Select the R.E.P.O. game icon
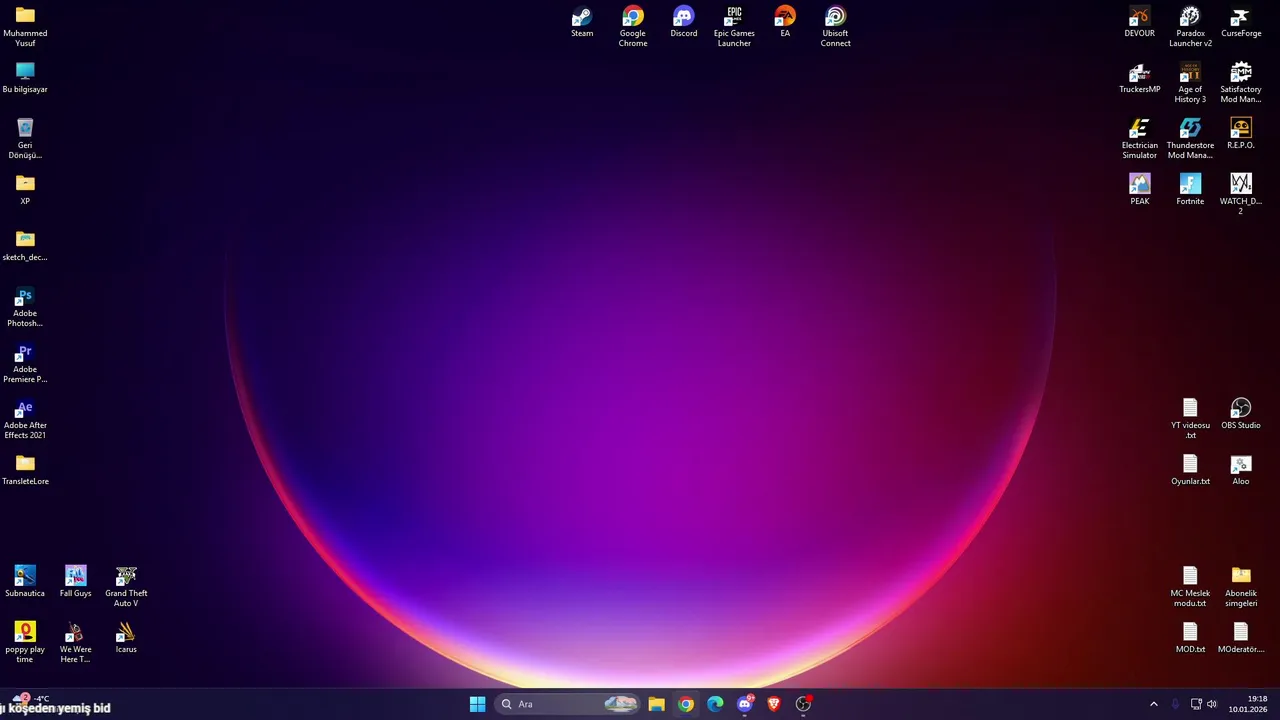Image resolution: width=1280 pixels, height=720 pixels. click(1241, 134)
